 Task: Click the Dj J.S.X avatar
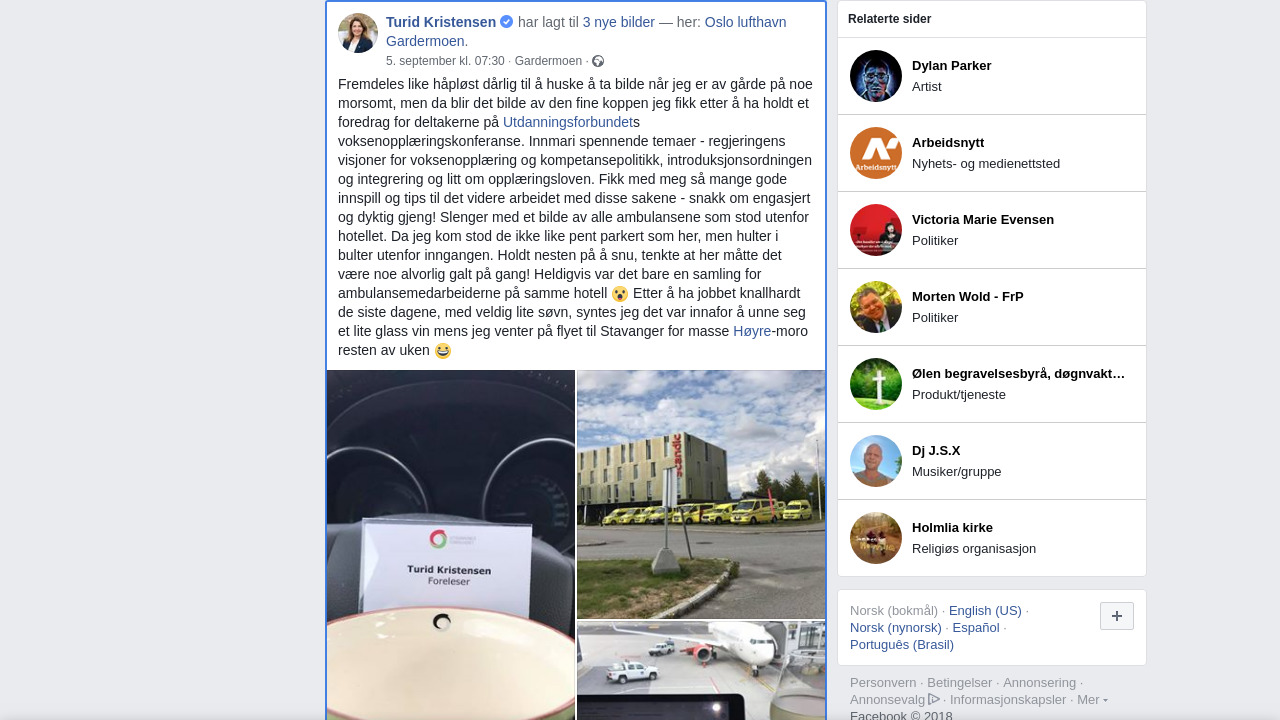pos(876,461)
